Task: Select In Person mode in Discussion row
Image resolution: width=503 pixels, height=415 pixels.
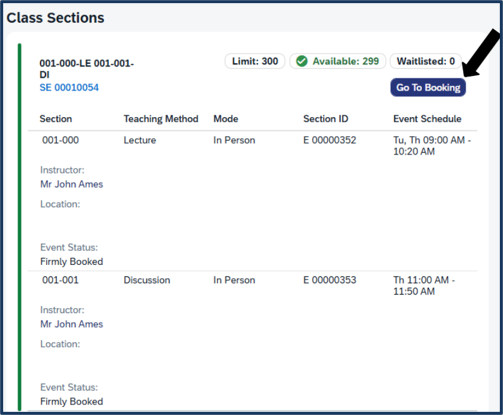Action: (x=234, y=280)
